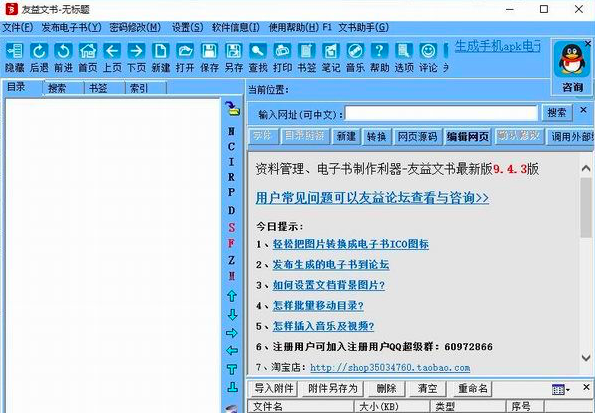Click the QQ penguin 咨询 icon

pos(572,60)
